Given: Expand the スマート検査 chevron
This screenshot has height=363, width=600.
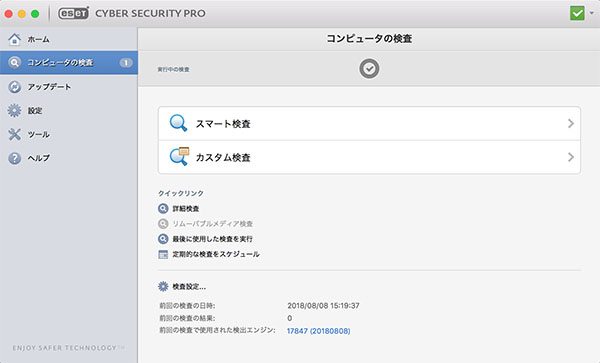Looking at the screenshot, I should click(x=571, y=123).
